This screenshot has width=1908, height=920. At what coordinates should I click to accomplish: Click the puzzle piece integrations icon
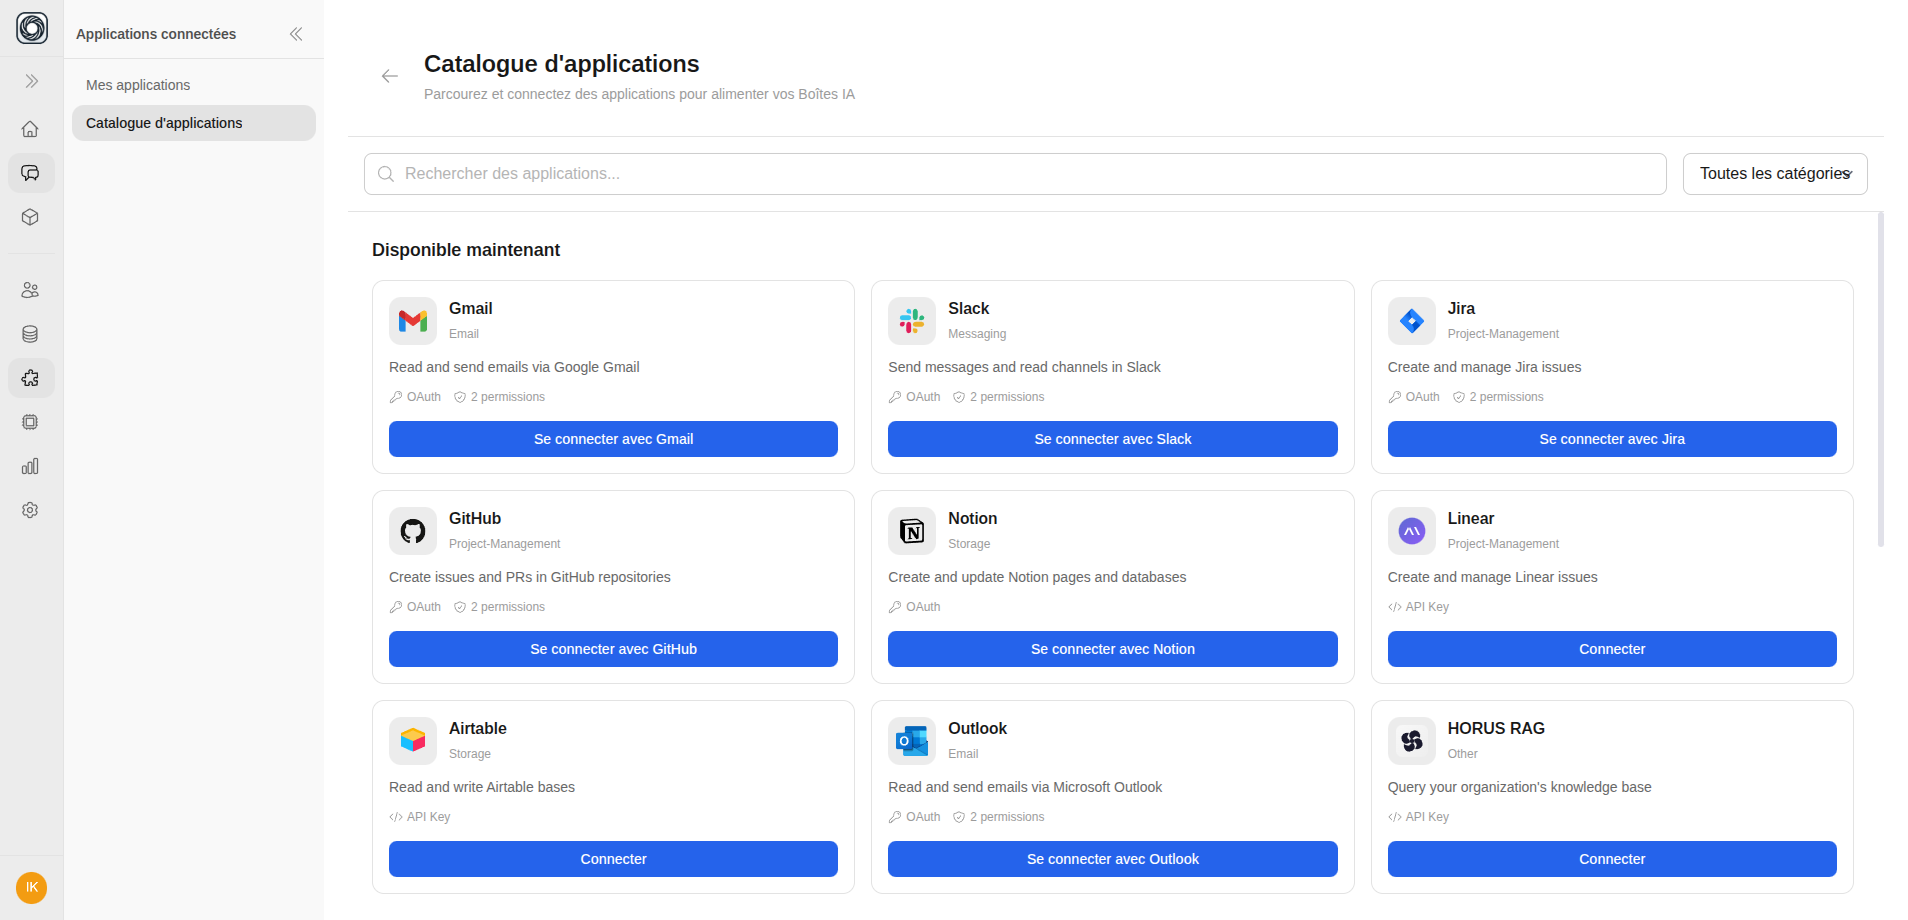coord(30,378)
